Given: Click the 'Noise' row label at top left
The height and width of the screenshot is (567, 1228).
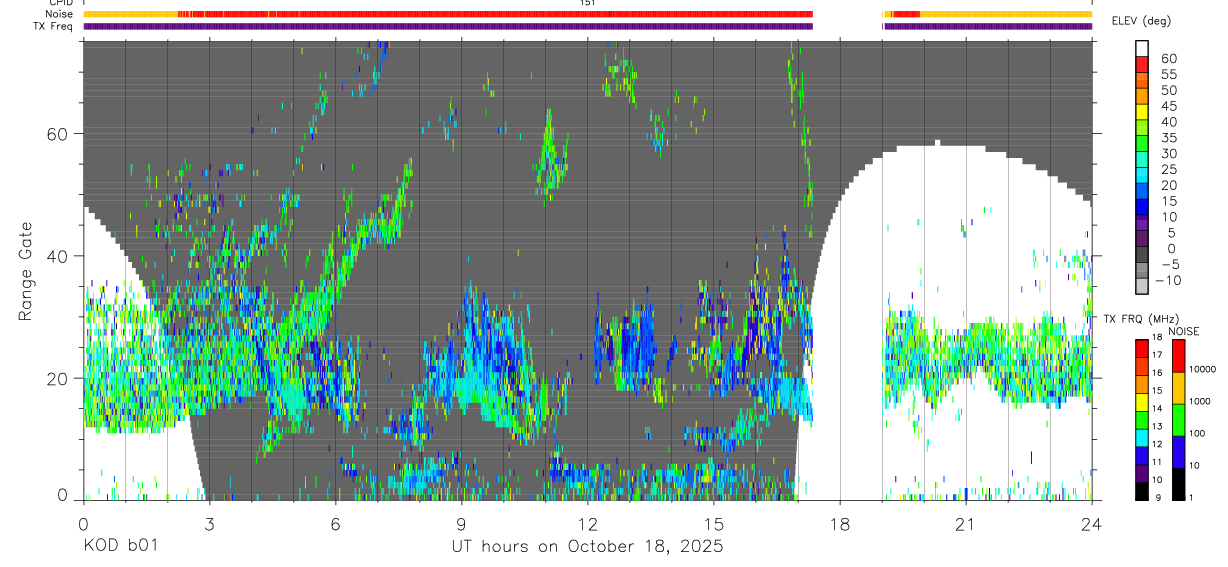Looking at the screenshot, I should coord(60,14).
